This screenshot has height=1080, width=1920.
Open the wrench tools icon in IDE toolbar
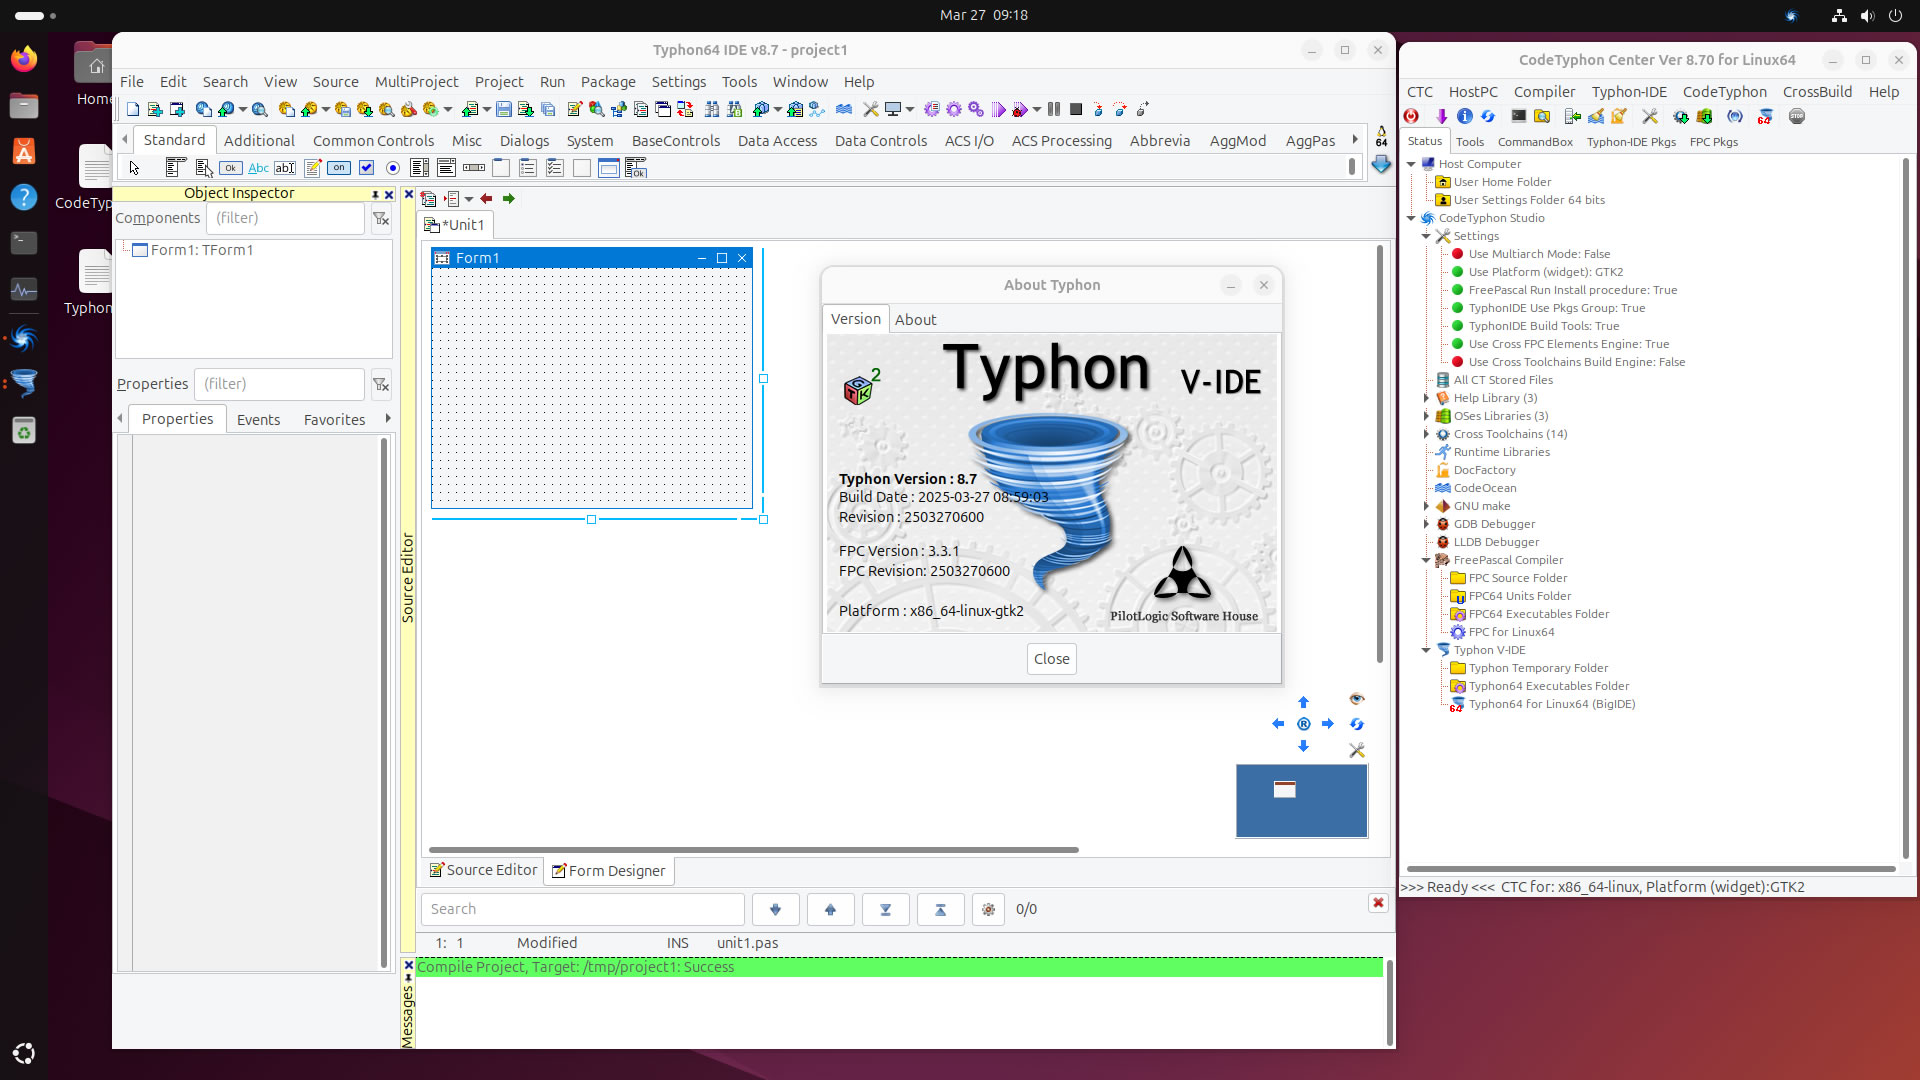coord(870,109)
